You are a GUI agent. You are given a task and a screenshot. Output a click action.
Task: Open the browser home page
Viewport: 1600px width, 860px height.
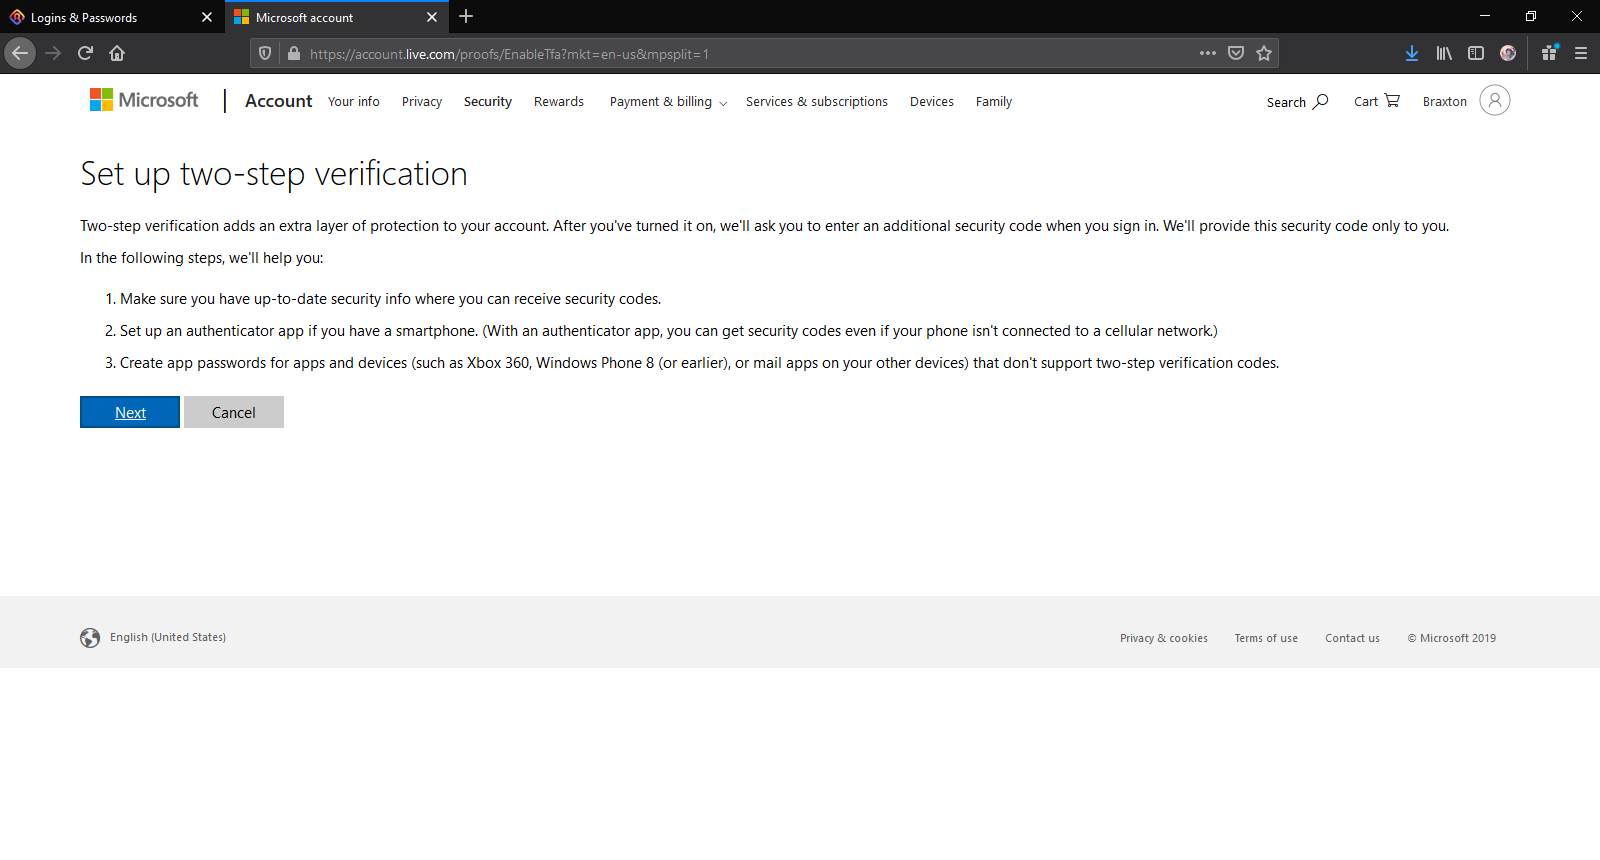117,53
